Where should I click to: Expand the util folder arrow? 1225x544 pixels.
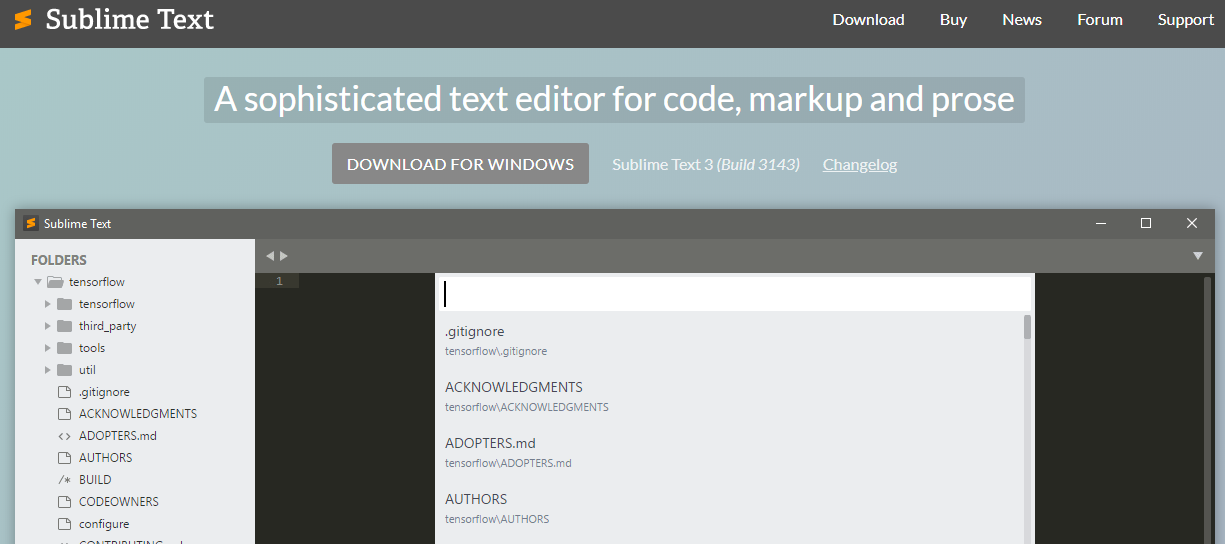(x=48, y=370)
